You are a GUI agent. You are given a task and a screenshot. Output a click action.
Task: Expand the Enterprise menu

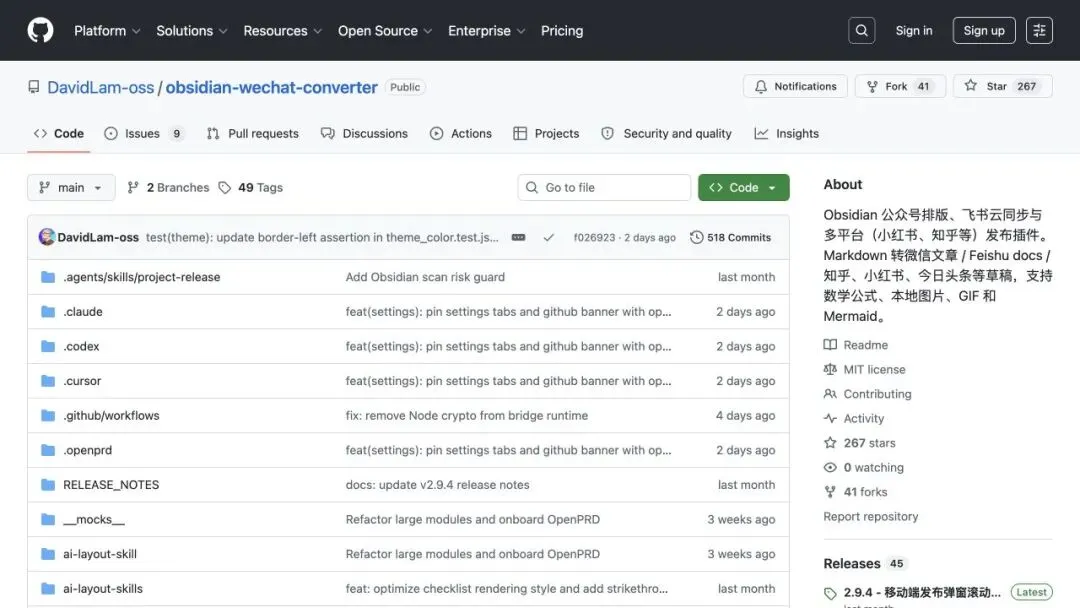(486, 31)
